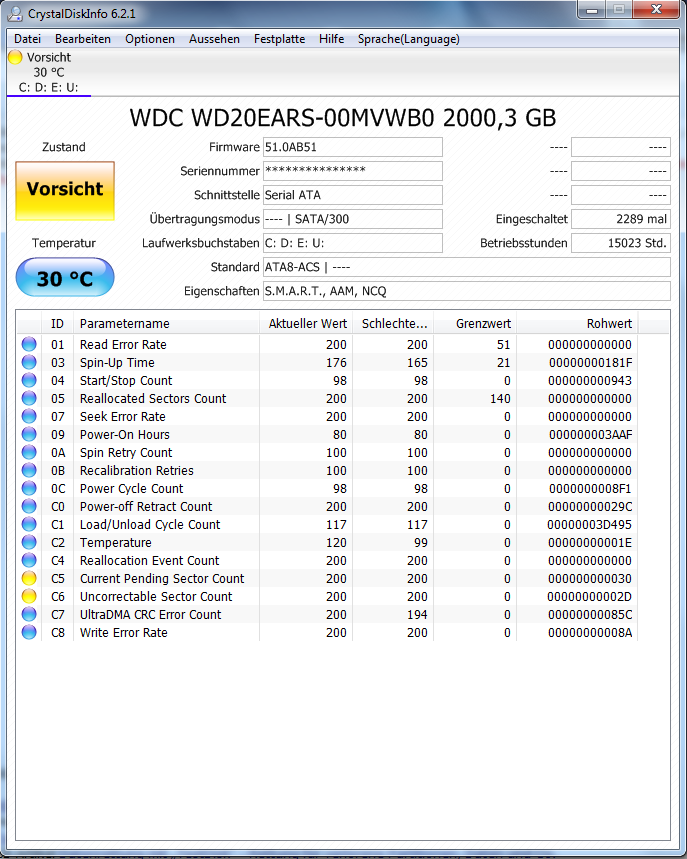Click the Rohwert column header
The width and height of the screenshot is (687, 859).
tap(577, 324)
